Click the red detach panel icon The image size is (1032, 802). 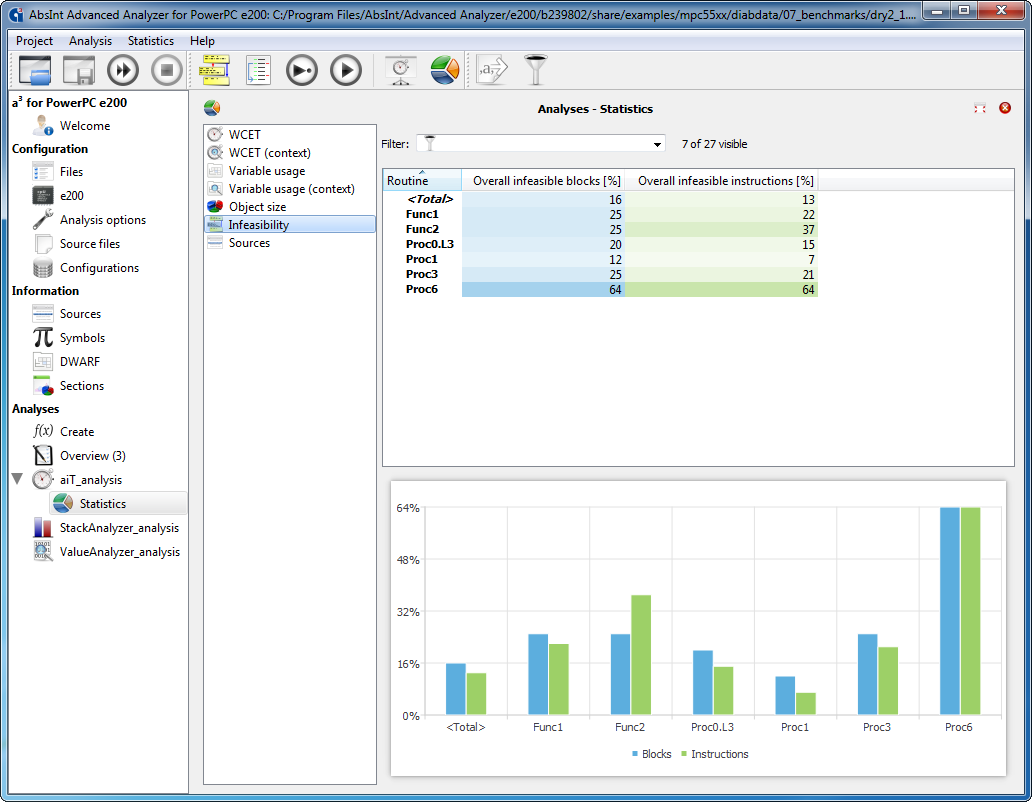coord(980,108)
